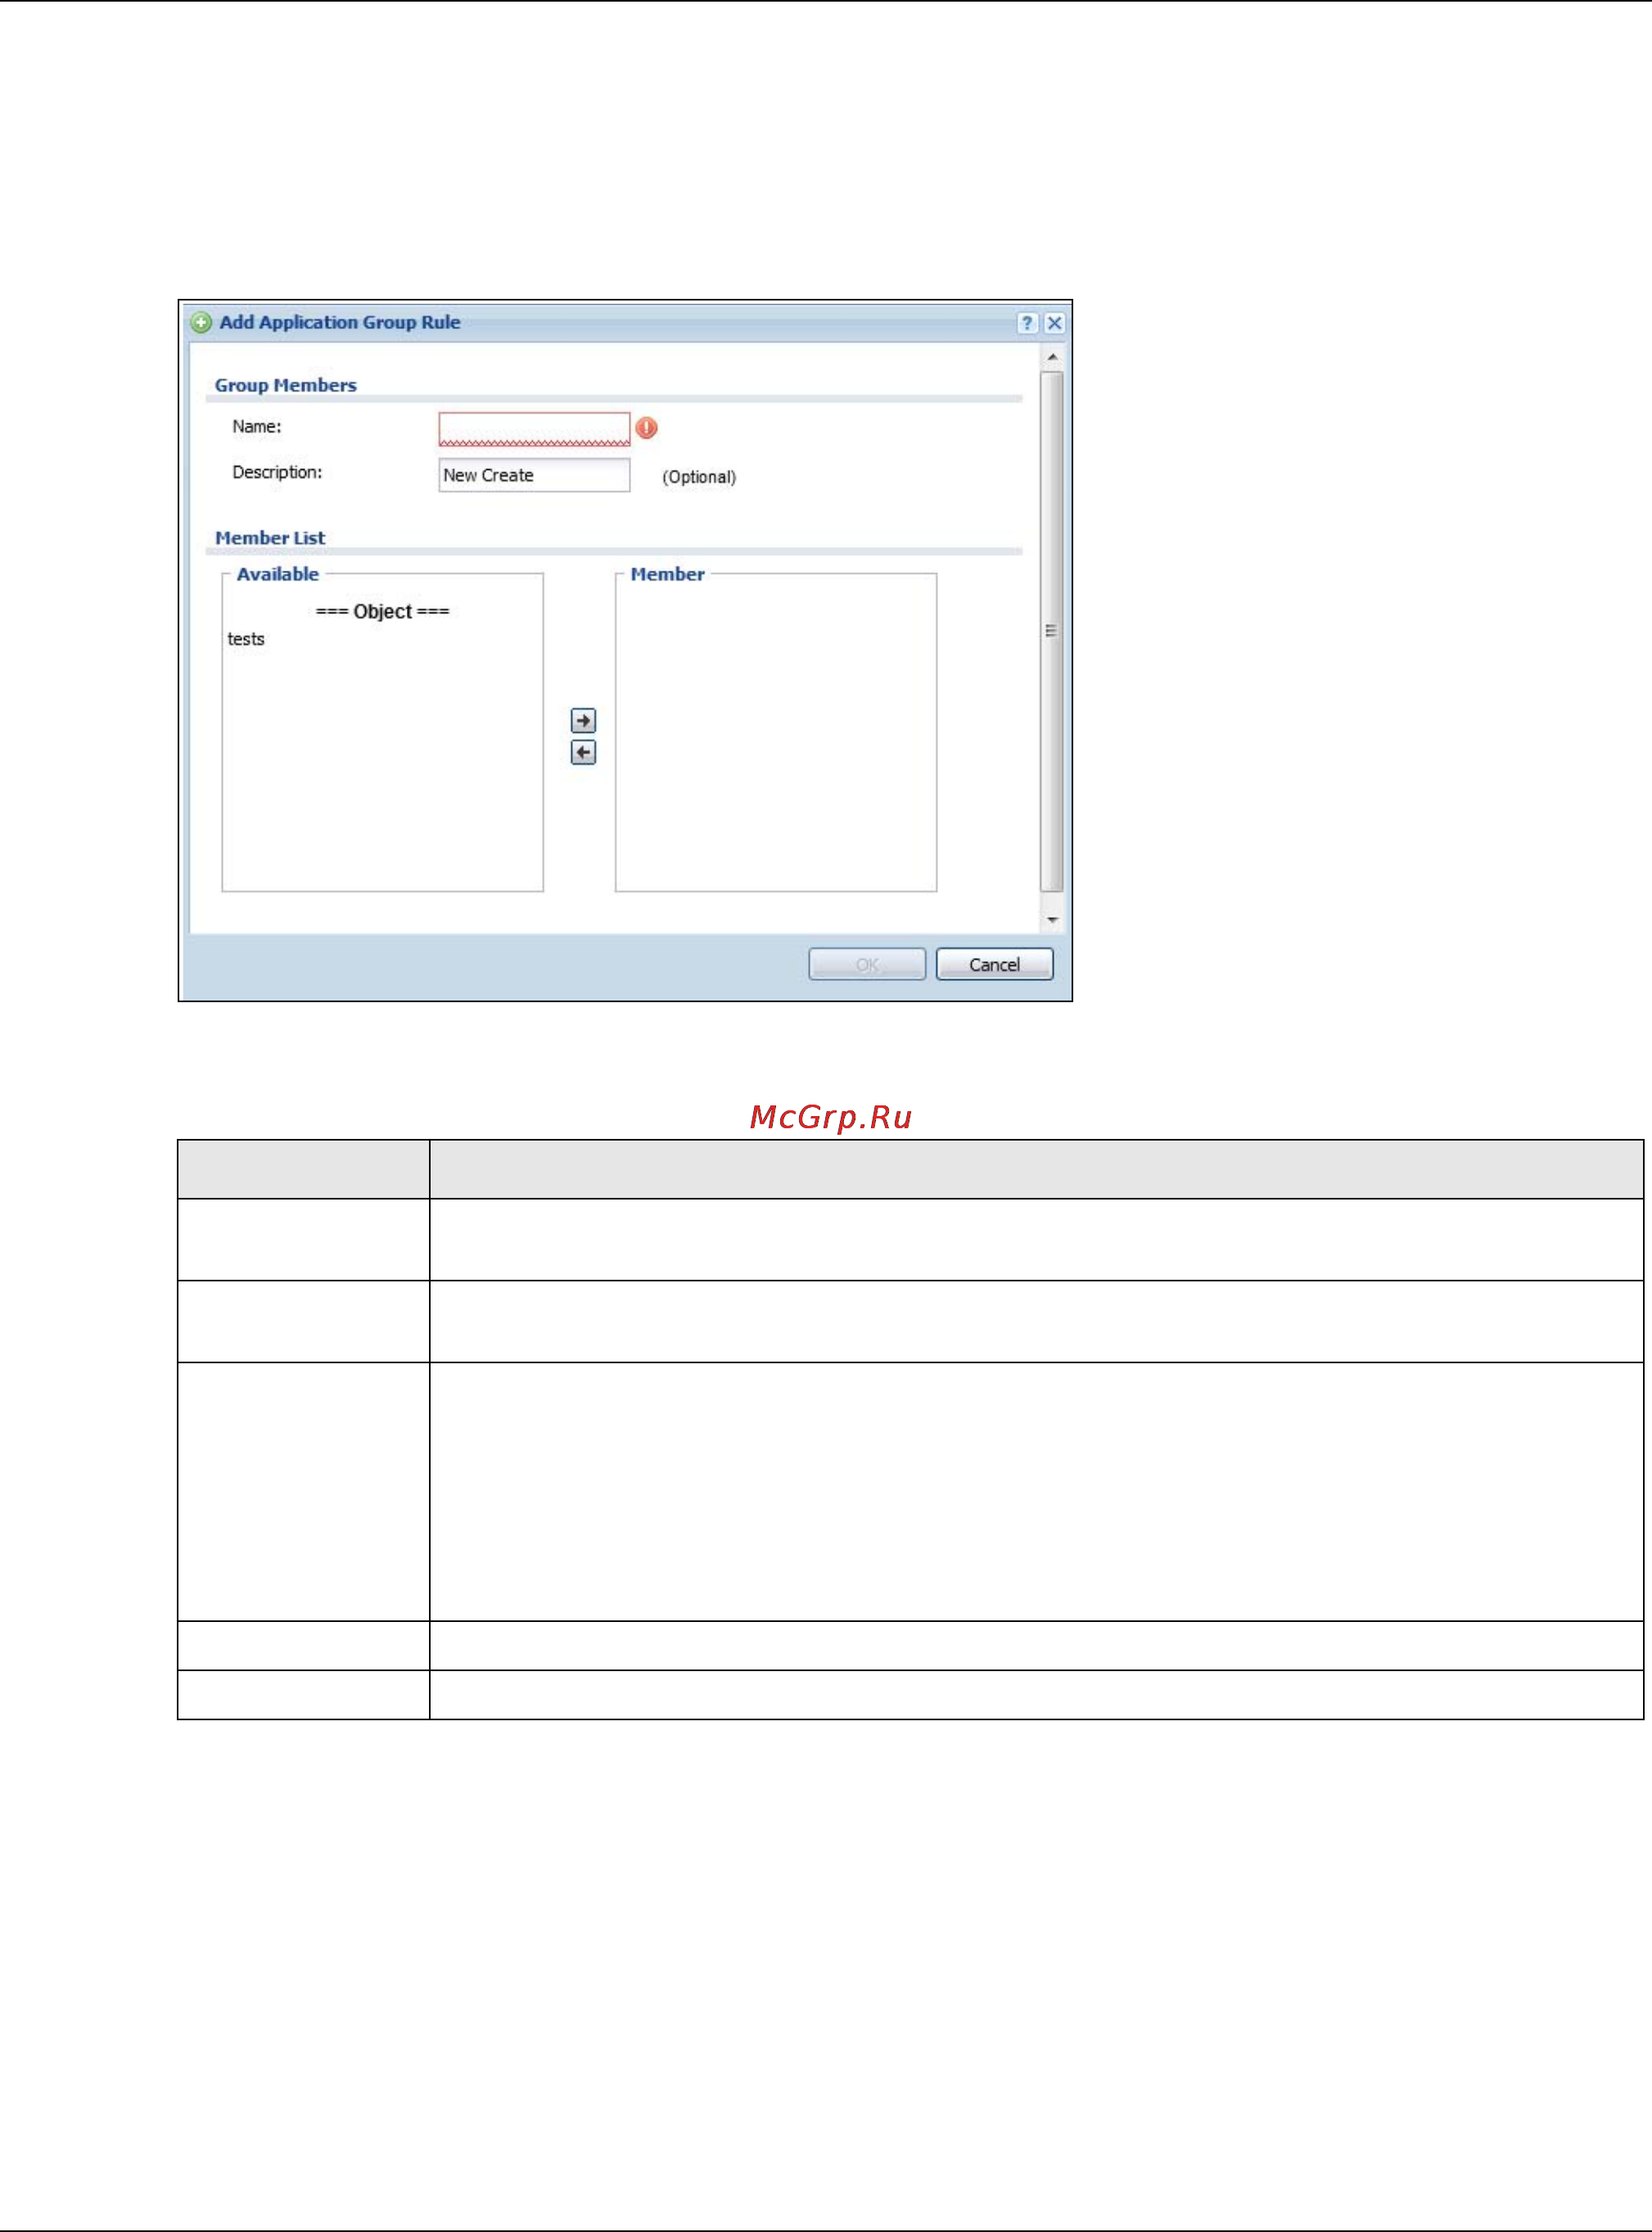Close the Add Application Group Rule dialog
The width and height of the screenshot is (1652, 2232).
[1054, 323]
